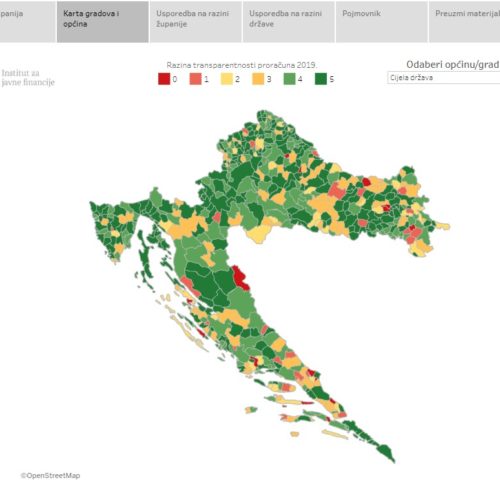Click the eastern tip yellow municipality near Ilok
This screenshot has height=500, width=500.
coord(443,226)
